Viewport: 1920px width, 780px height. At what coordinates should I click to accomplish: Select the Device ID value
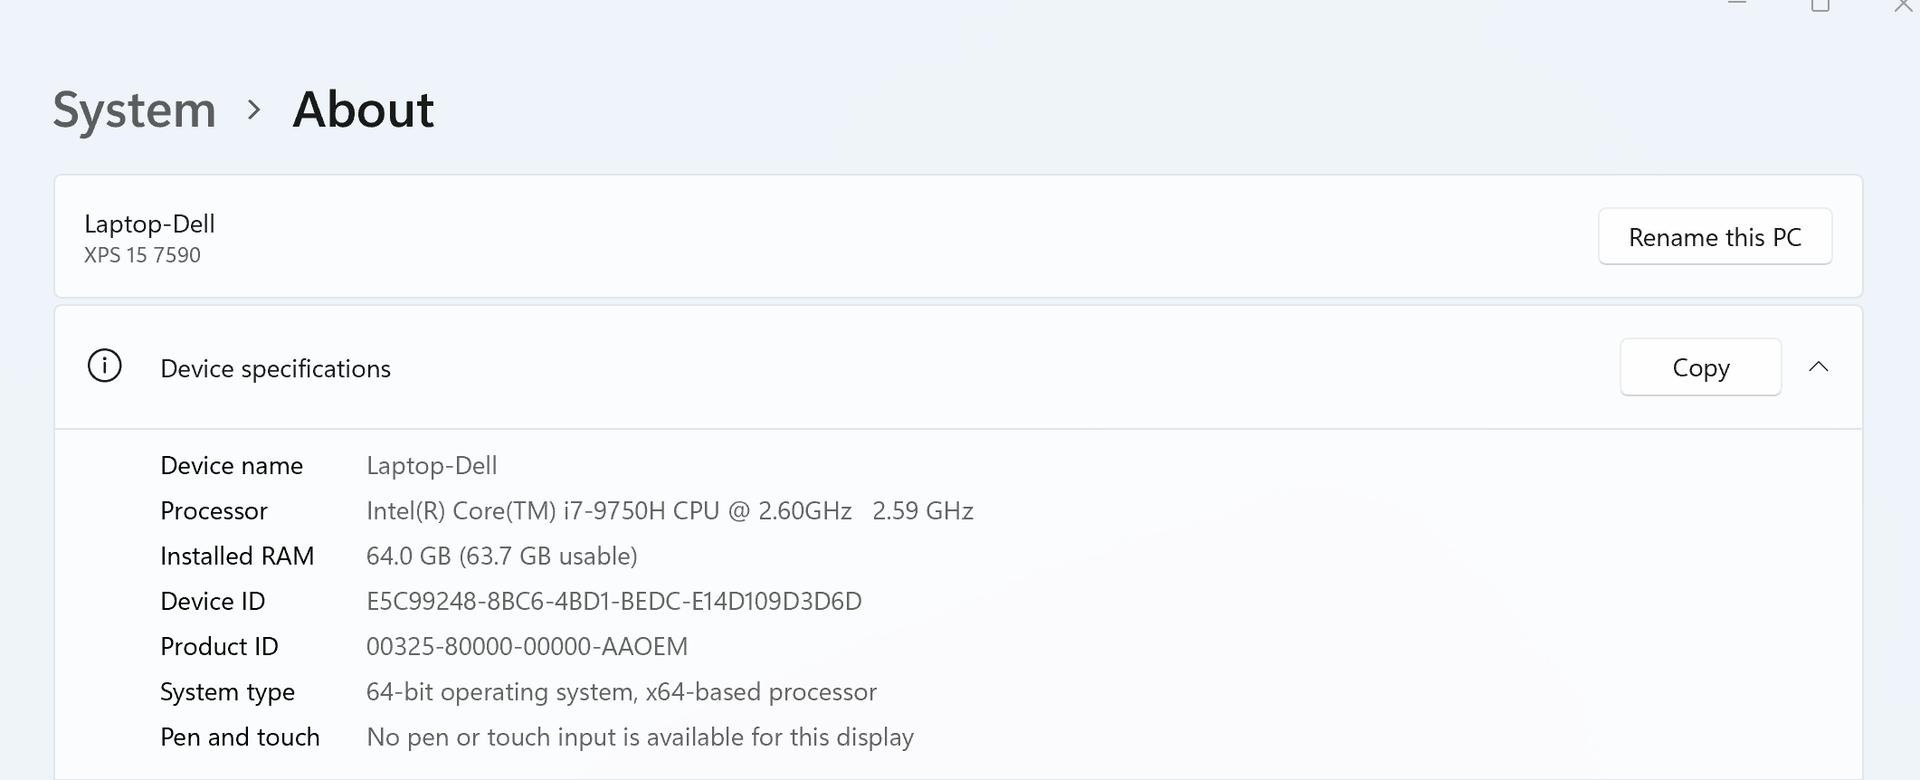(x=613, y=602)
